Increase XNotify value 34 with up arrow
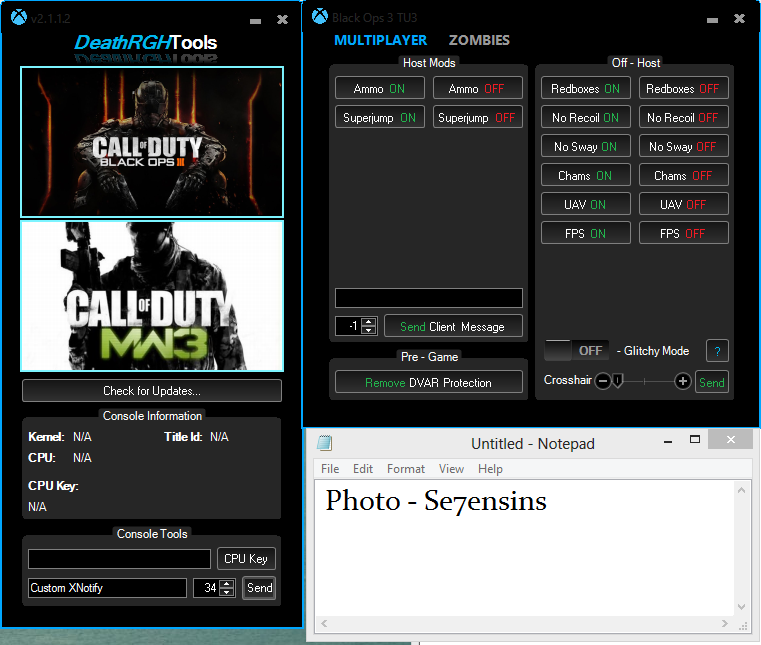The height and width of the screenshot is (645, 761). point(227,583)
